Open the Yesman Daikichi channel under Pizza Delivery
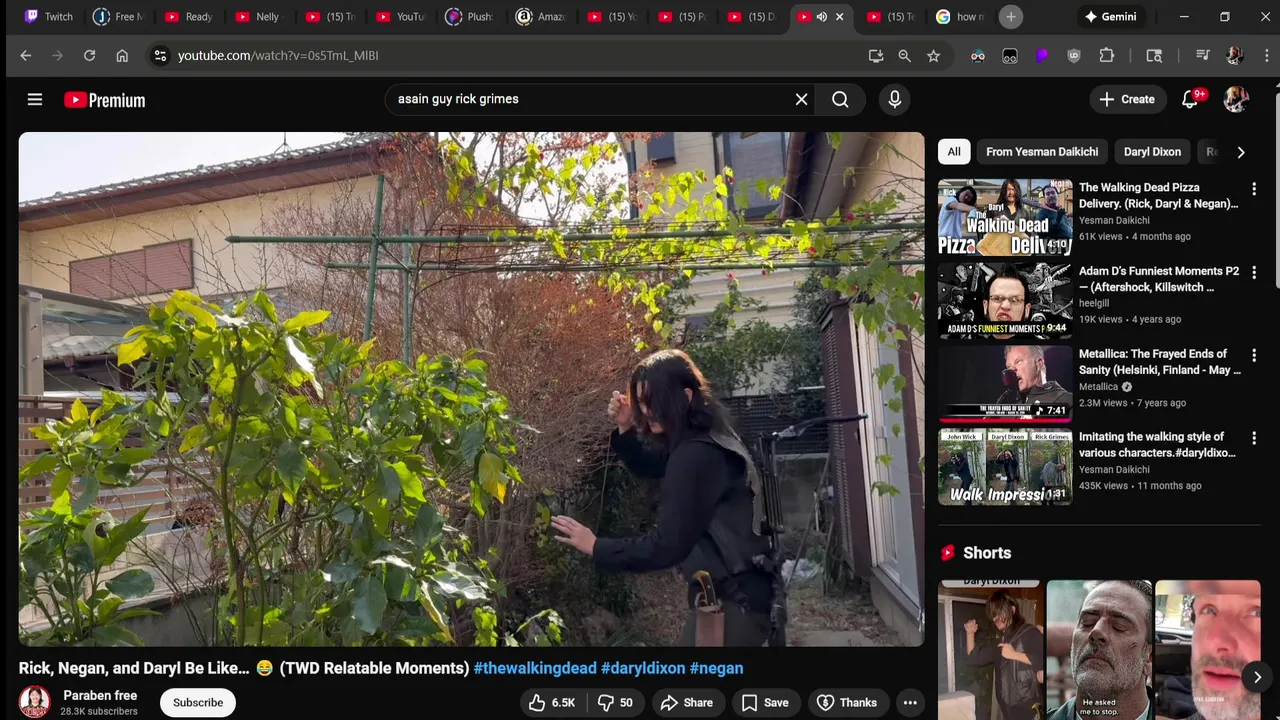This screenshot has height=720, width=1280. (1113, 220)
